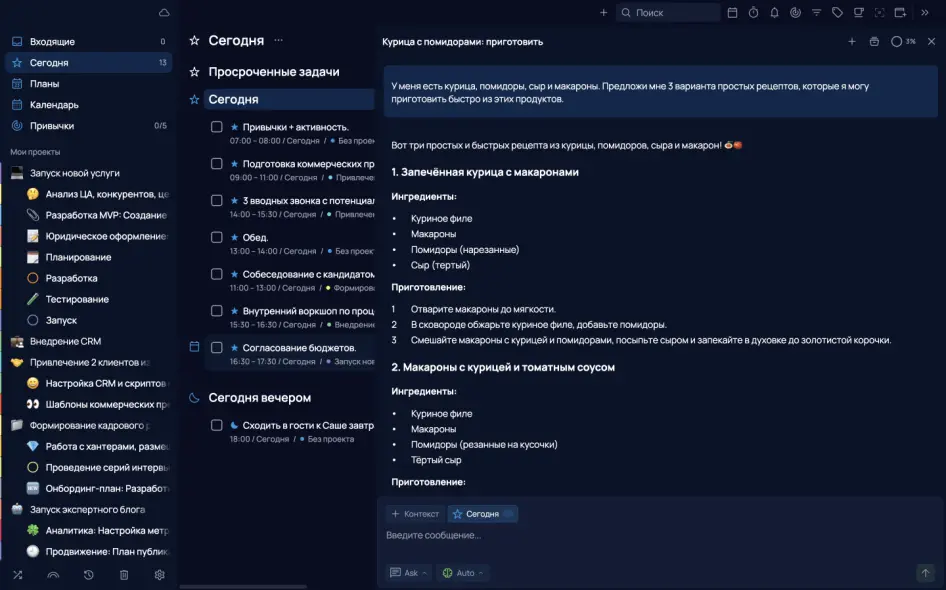The width and height of the screenshot is (946, 590).
Task: Open the timer from the top toolbar
Action: pos(753,13)
